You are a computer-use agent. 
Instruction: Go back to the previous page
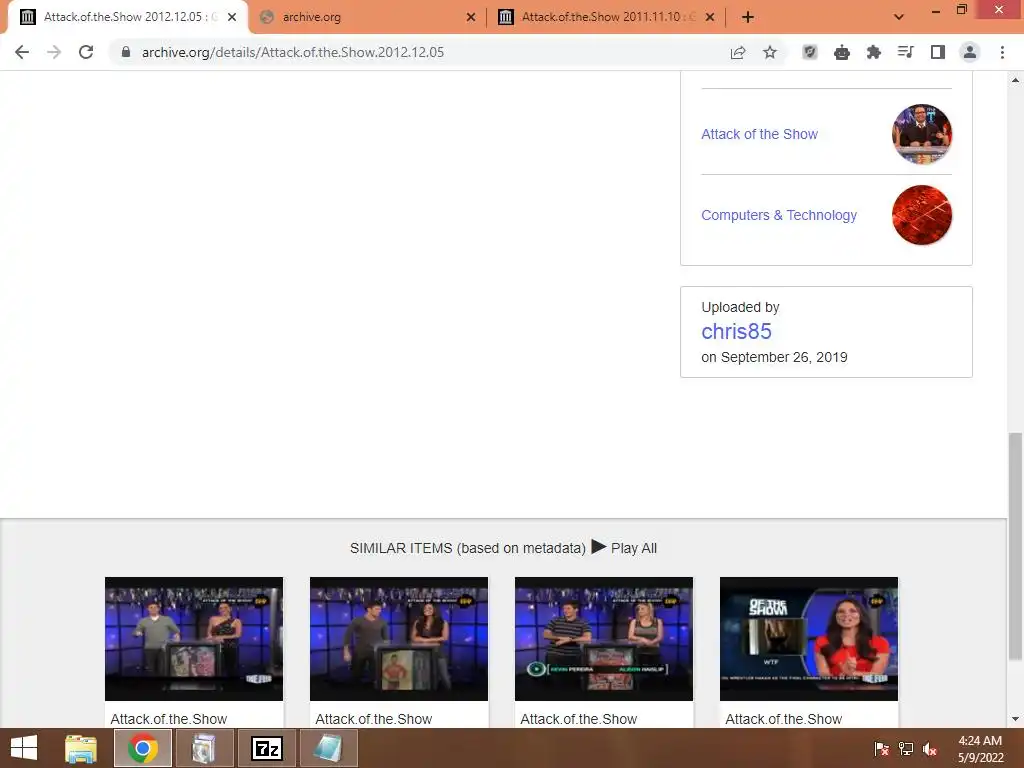22,52
